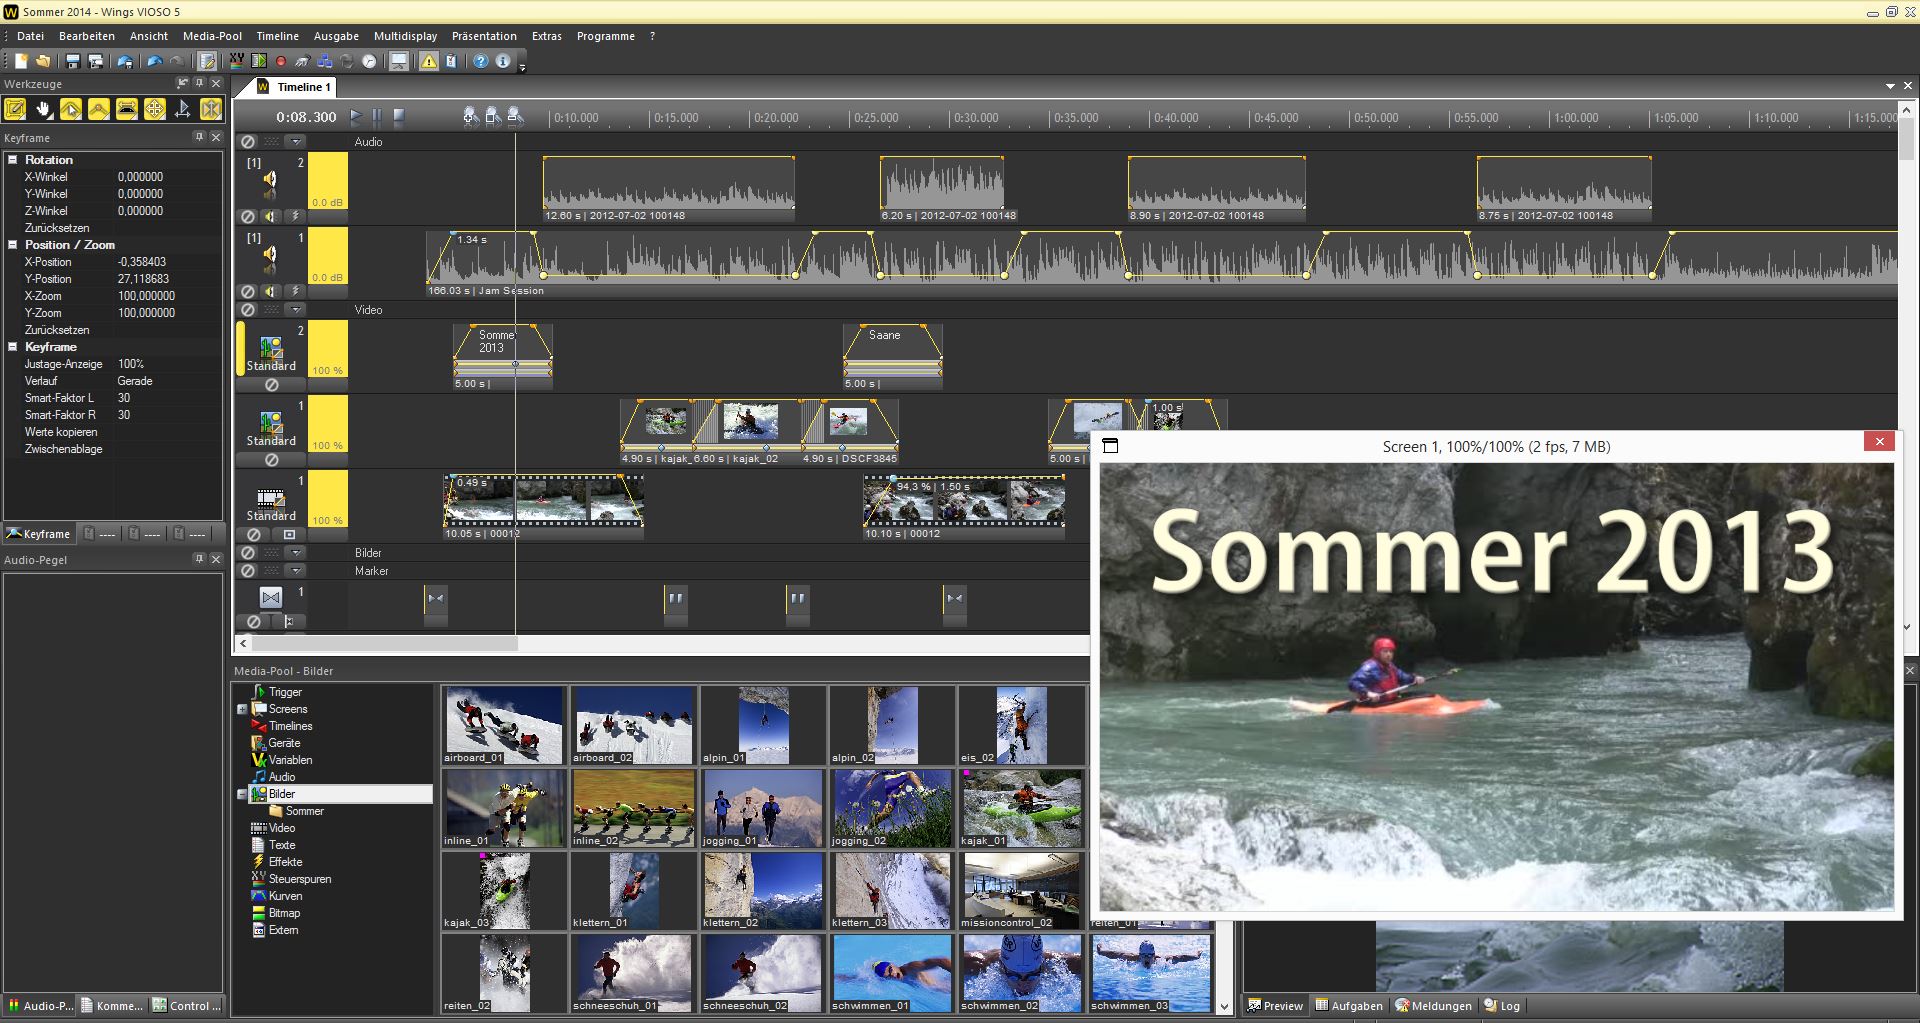1920x1023 pixels.
Task: Select the move-arrows tool in Werkzeuge
Action: (x=155, y=109)
